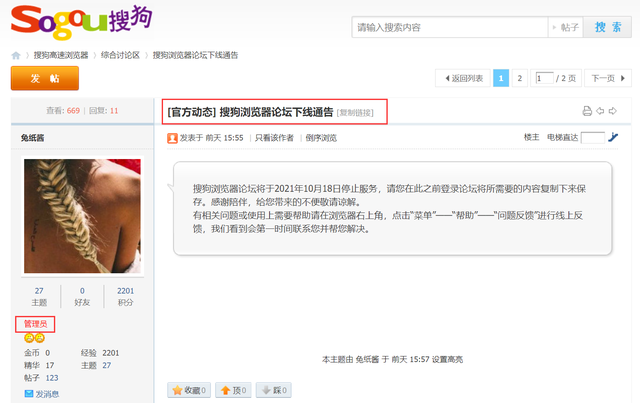Open the author's braided hair avatar
This screenshot has width=640, height=403.
[82, 216]
